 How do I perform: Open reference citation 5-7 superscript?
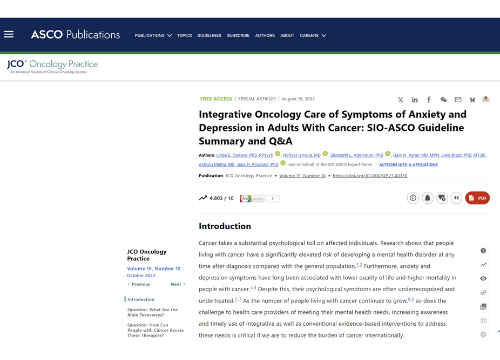(x=238, y=299)
